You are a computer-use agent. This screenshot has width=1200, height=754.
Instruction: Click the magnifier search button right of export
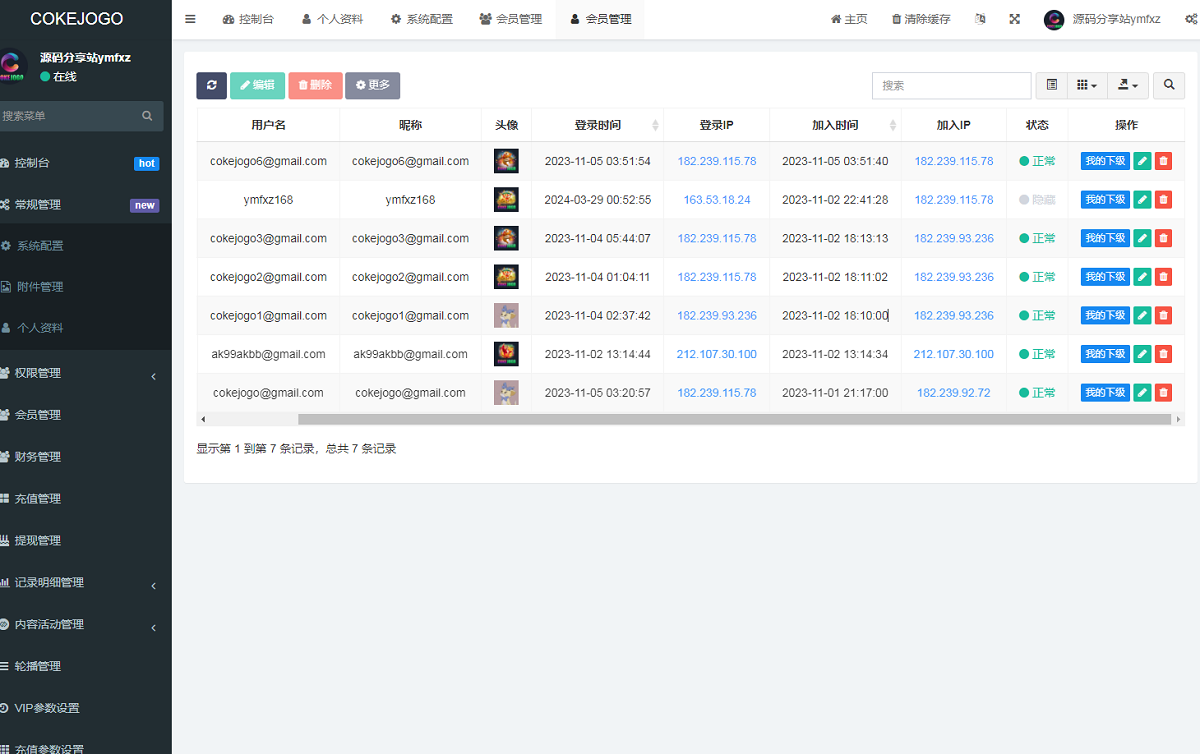(x=1169, y=86)
